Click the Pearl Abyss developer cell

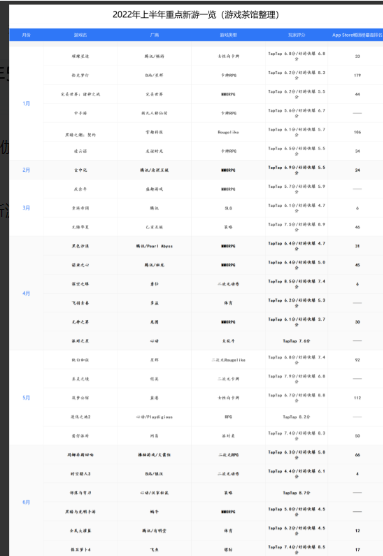point(154,246)
